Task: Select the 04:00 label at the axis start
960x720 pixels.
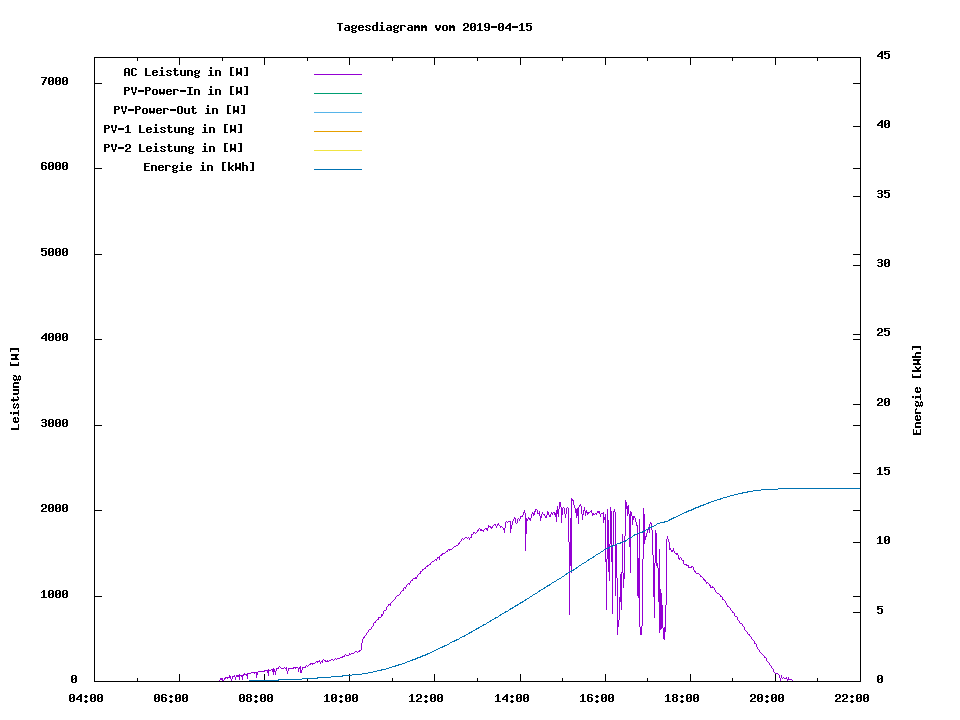Action: pyautogui.click(x=86, y=698)
